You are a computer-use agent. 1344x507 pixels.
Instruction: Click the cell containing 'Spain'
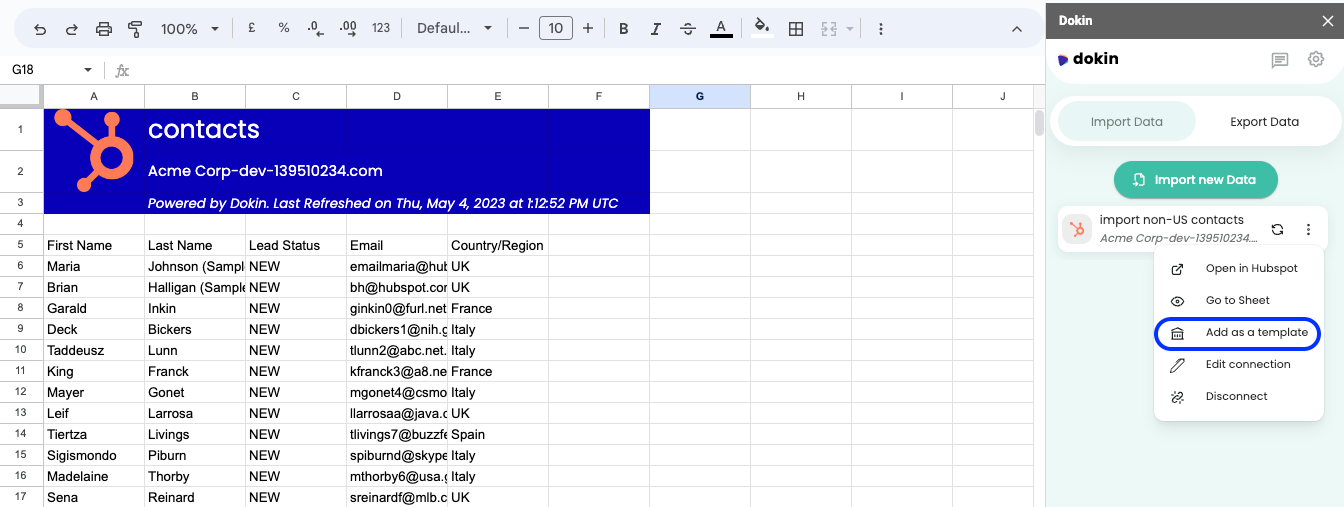[498, 434]
